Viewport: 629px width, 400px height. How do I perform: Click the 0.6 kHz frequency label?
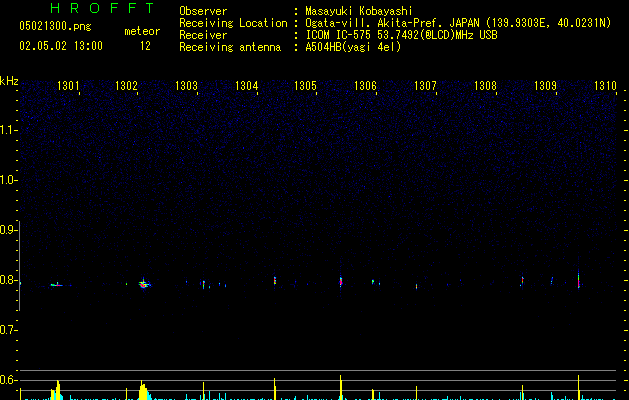coord(8,380)
